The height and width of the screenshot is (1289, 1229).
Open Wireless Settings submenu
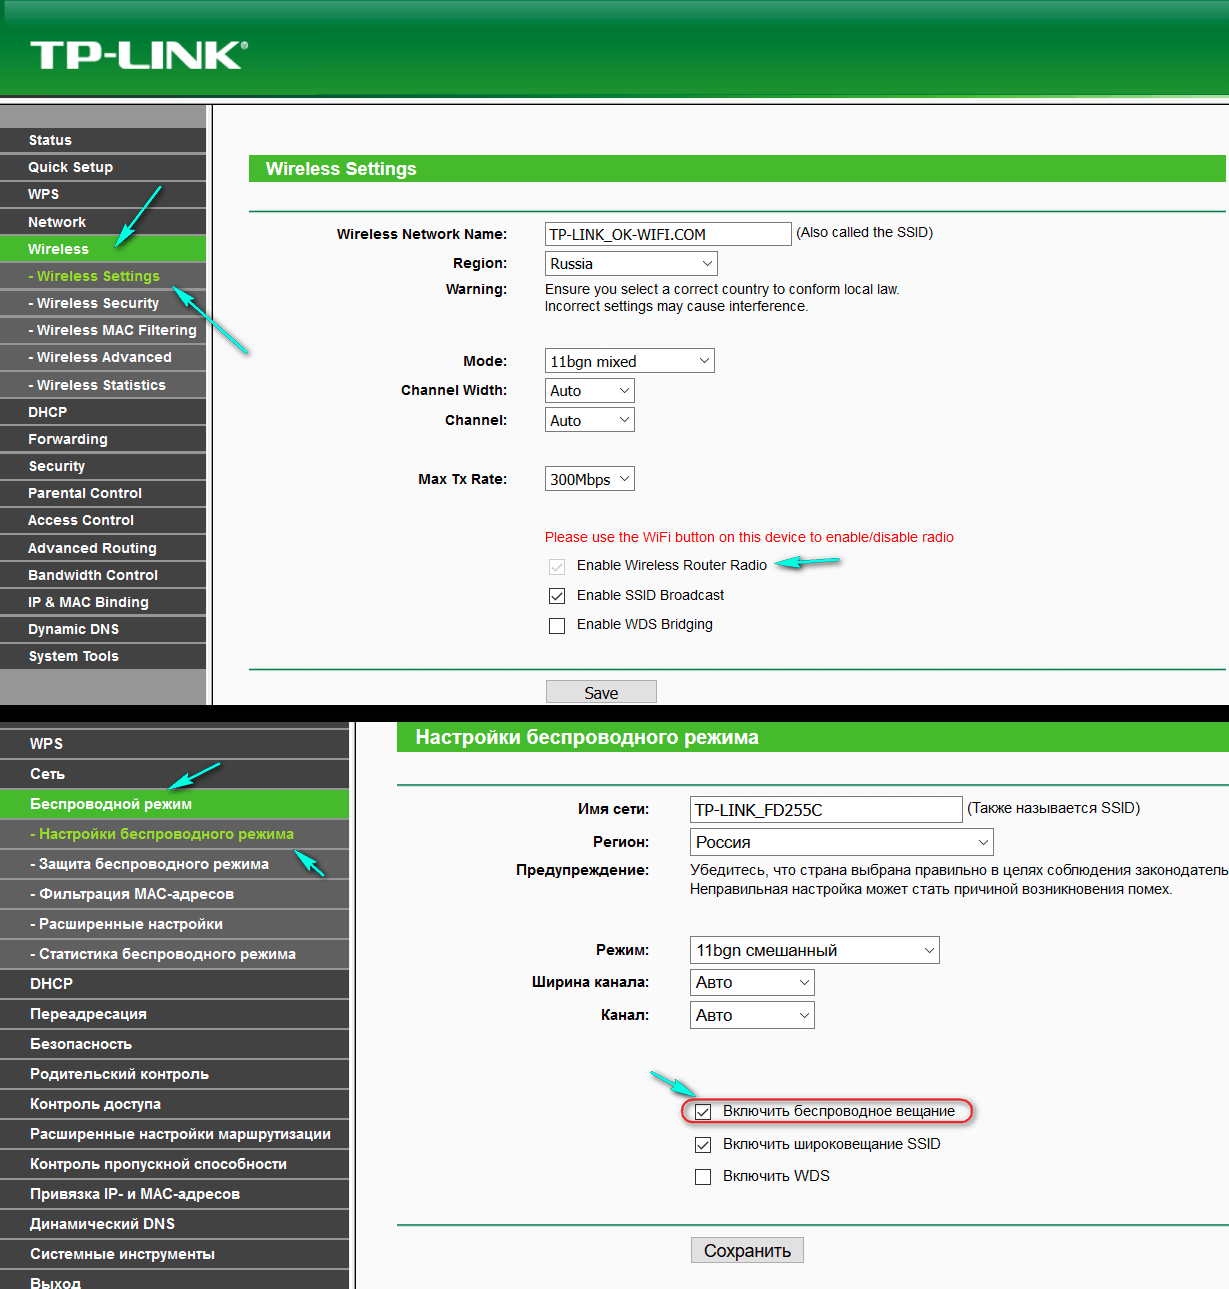[103, 276]
